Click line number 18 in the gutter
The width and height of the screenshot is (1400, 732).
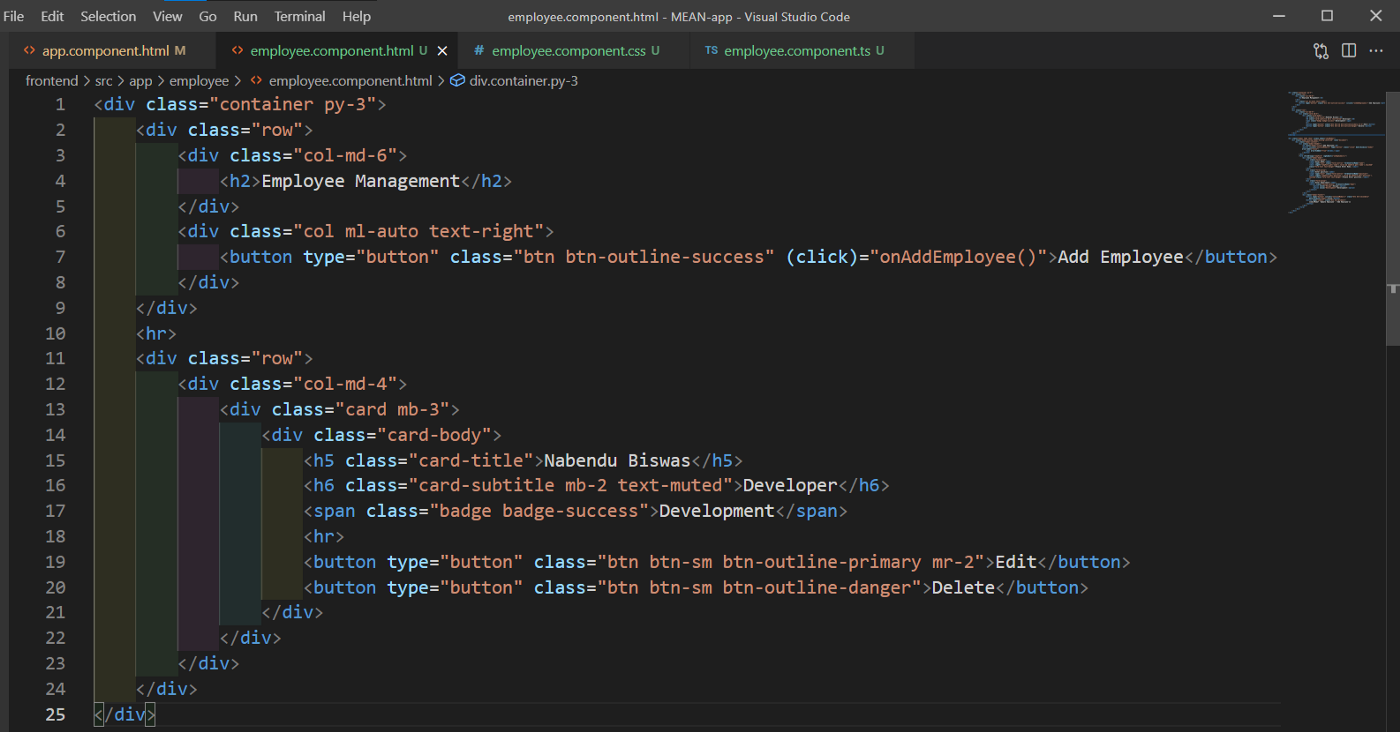click(55, 536)
